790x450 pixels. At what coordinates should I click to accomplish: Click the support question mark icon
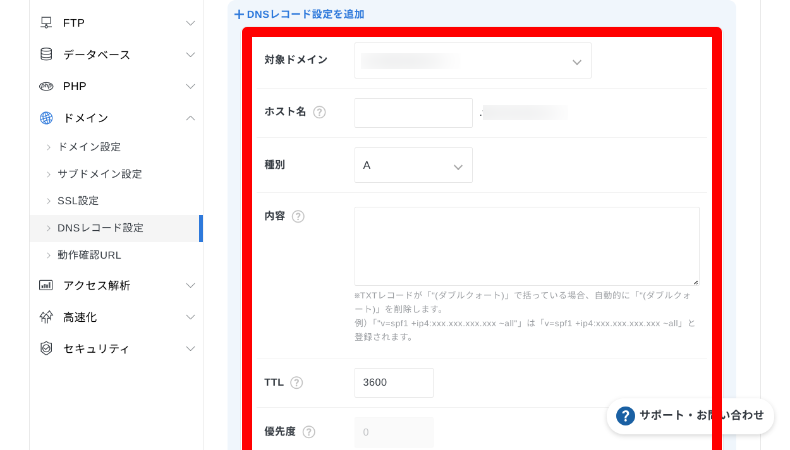(625, 416)
